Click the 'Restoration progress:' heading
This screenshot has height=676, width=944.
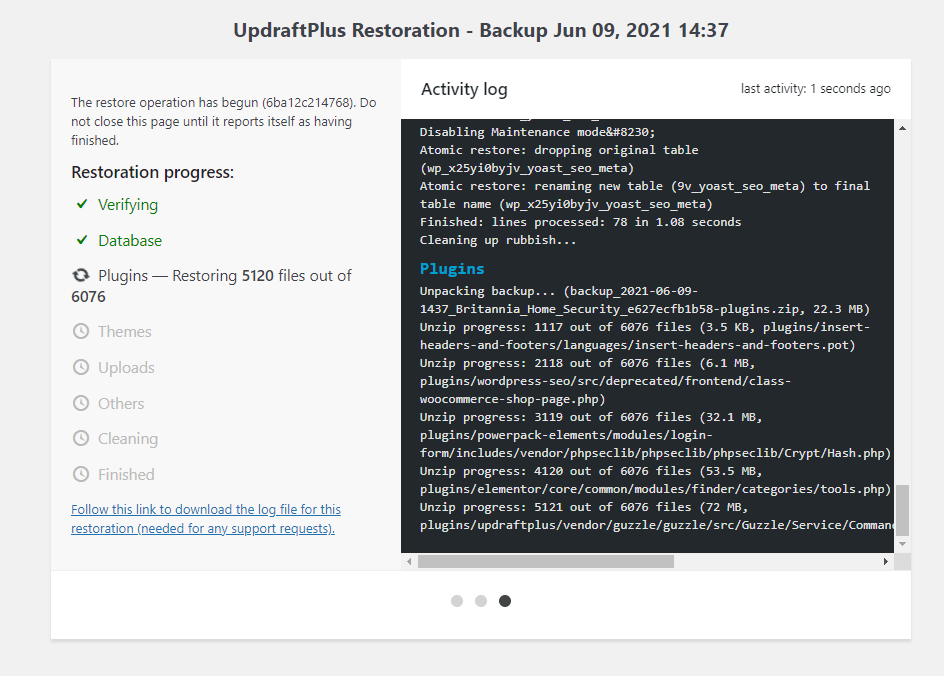coord(152,172)
